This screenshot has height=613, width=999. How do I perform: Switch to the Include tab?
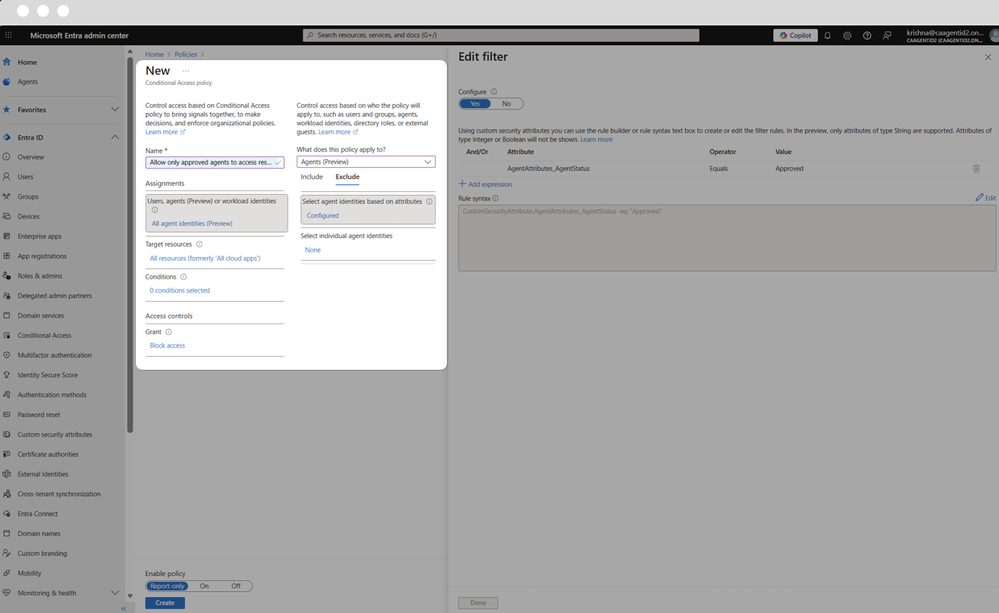pyautogui.click(x=312, y=177)
